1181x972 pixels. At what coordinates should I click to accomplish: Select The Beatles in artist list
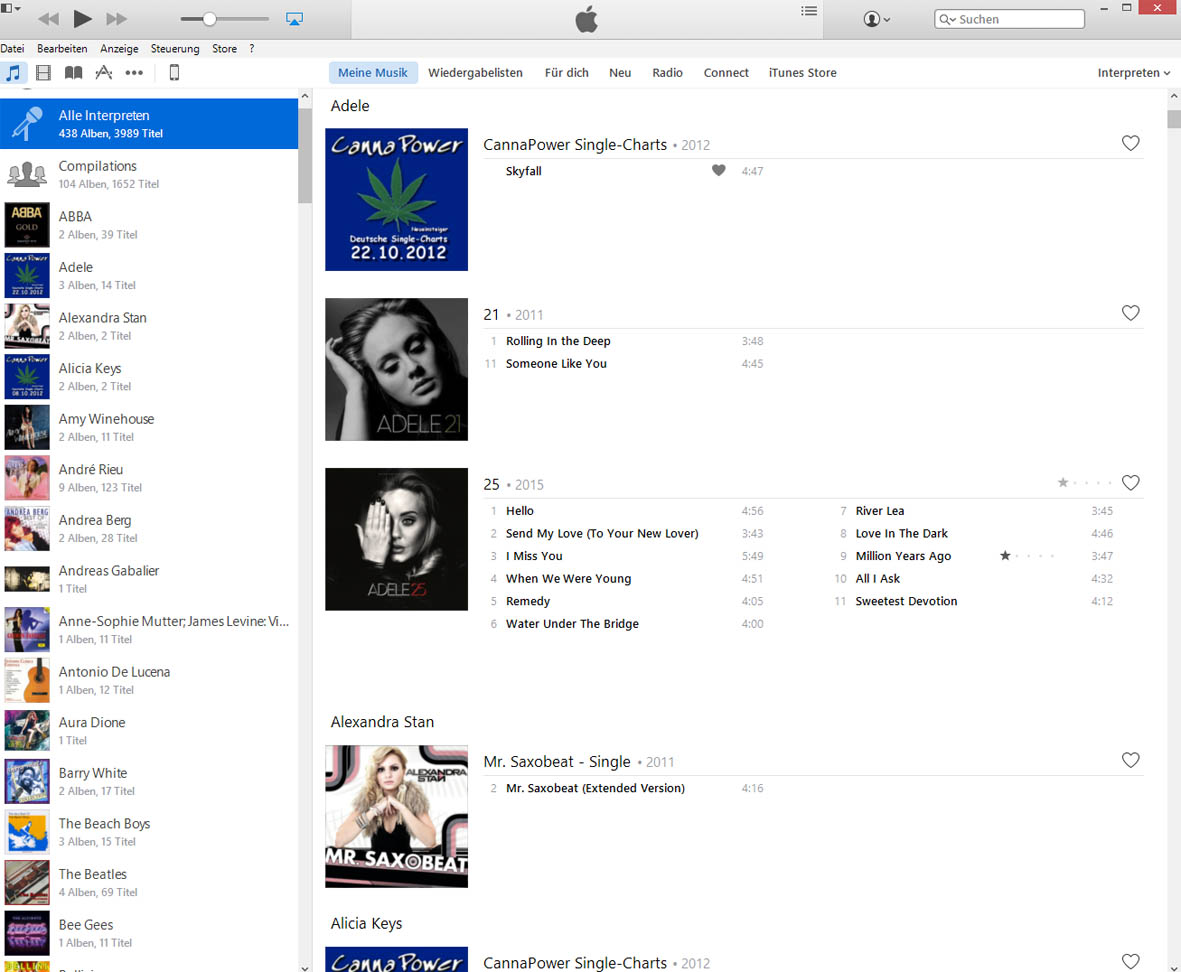click(x=149, y=882)
